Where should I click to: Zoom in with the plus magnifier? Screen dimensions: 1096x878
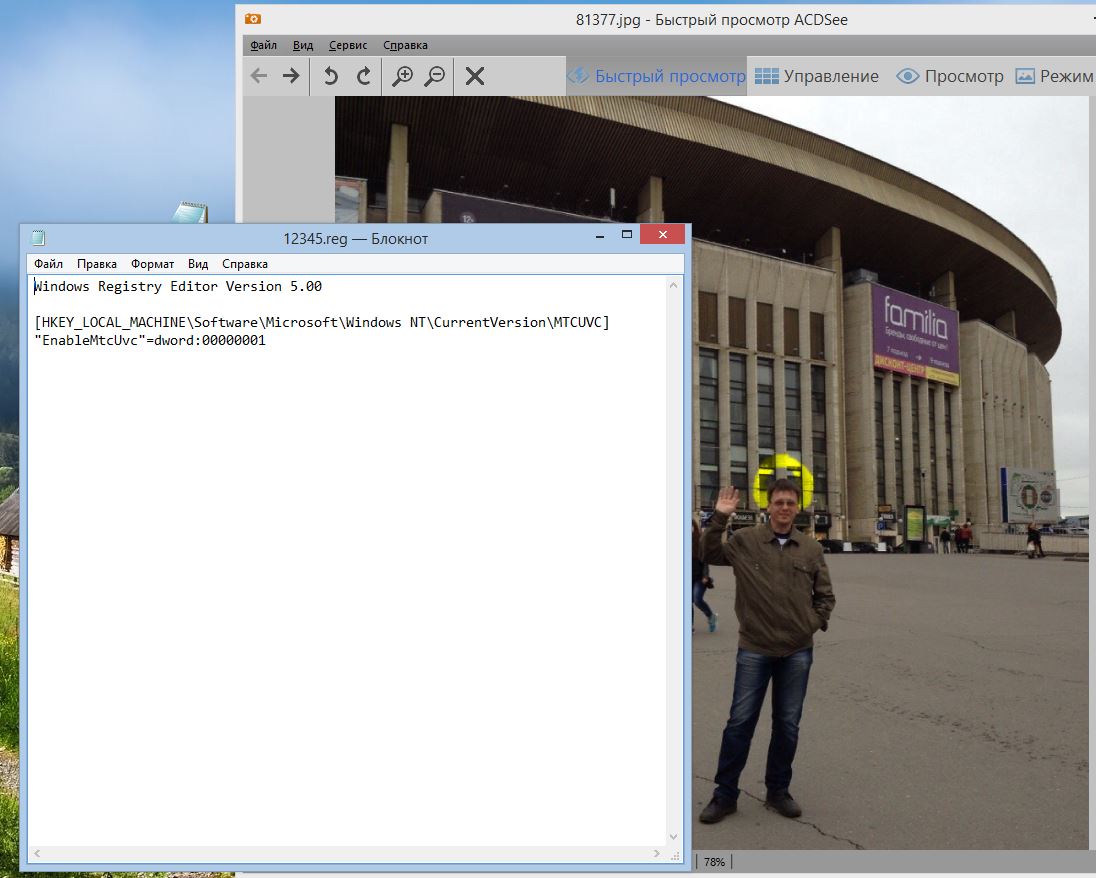point(402,76)
